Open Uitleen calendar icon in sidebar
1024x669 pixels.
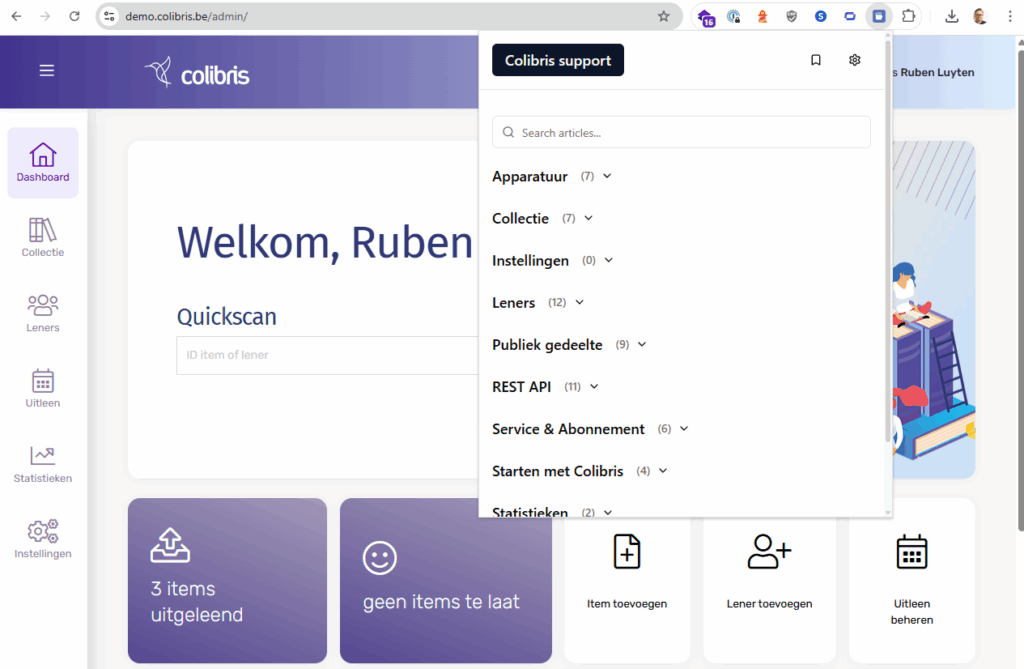pyautogui.click(x=43, y=381)
